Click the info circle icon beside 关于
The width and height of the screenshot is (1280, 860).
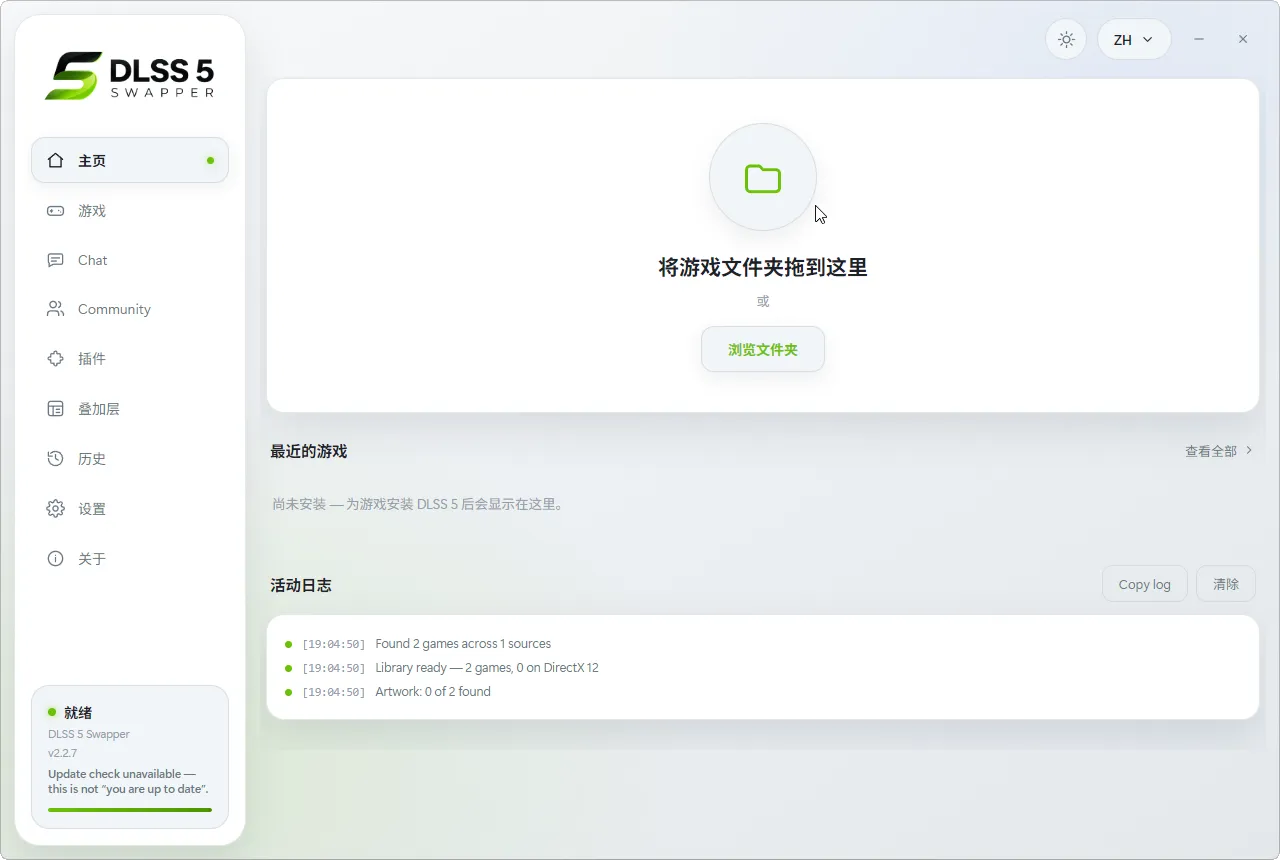tap(56, 559)
